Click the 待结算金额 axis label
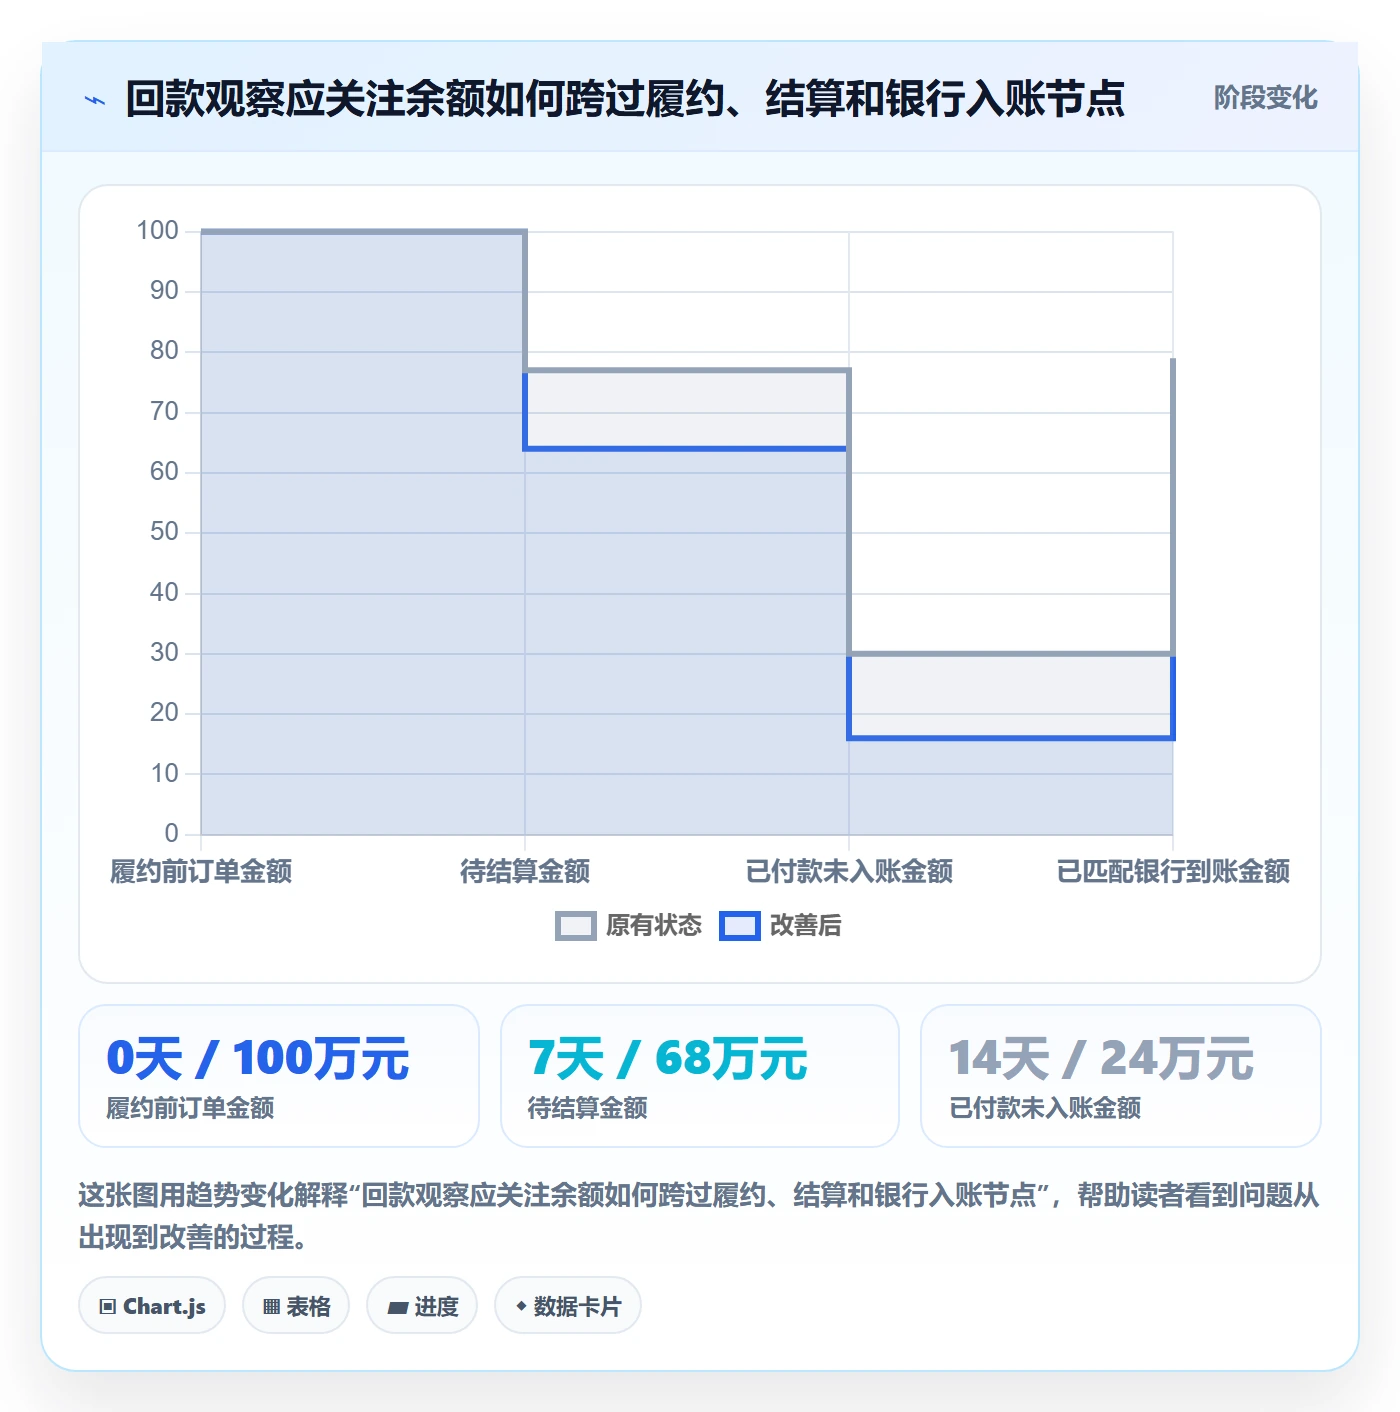The image size is (1400, 1412). coord(525,872)
